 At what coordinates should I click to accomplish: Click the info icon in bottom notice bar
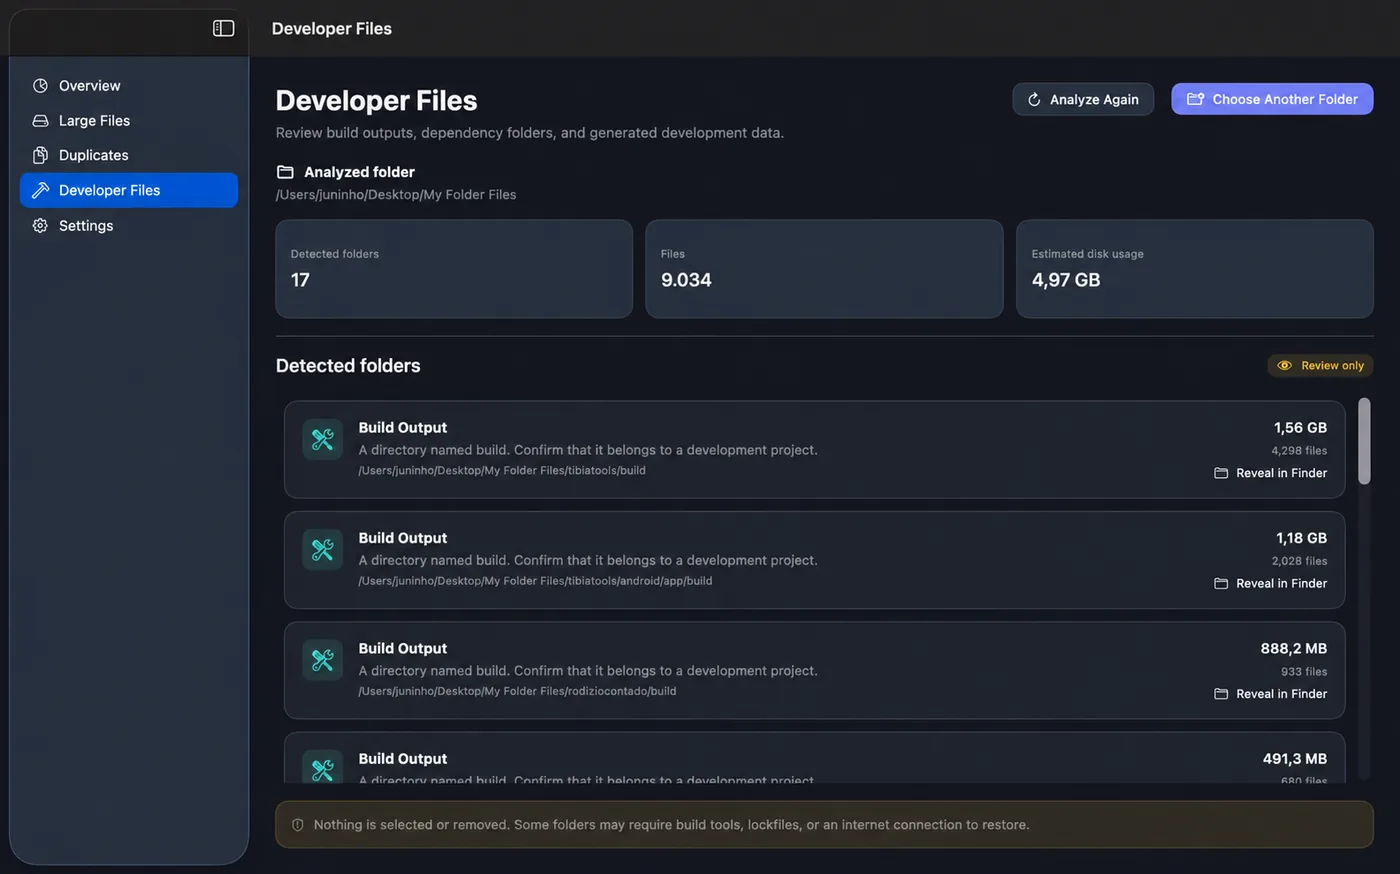click(297, 825)
